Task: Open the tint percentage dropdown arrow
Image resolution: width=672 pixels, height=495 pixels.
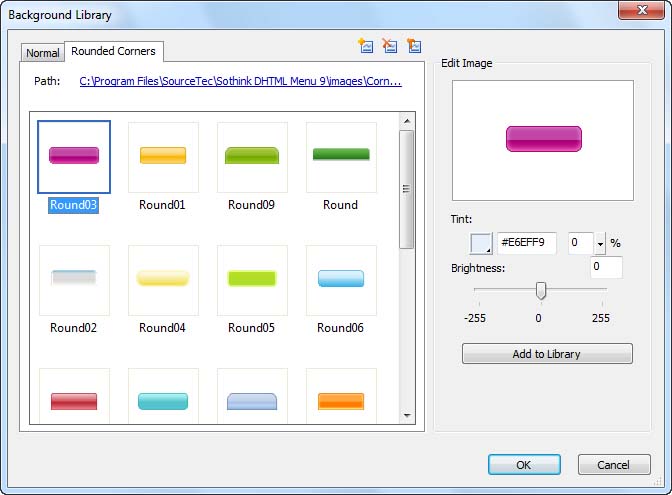Action: [600, 243]
